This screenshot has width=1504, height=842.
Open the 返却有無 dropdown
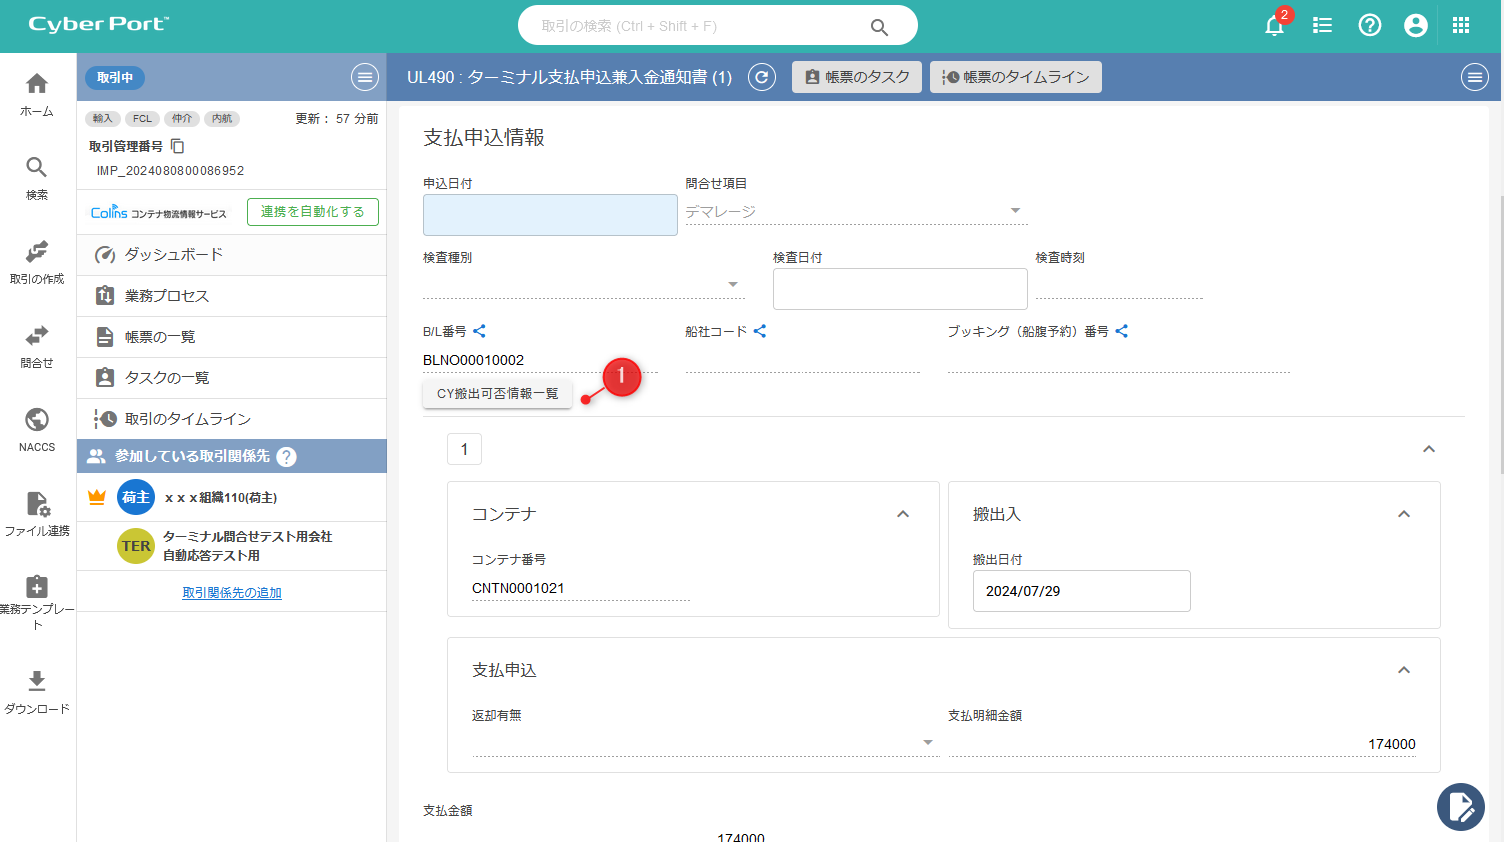click(927, 743)
